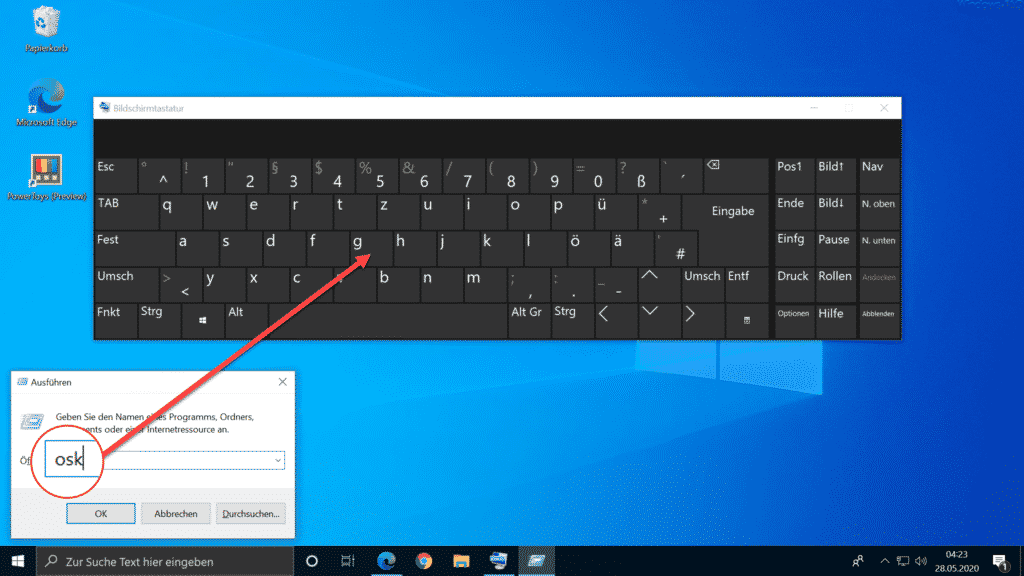Click the Pause key

pyautogui.click(x=835, y=248)
